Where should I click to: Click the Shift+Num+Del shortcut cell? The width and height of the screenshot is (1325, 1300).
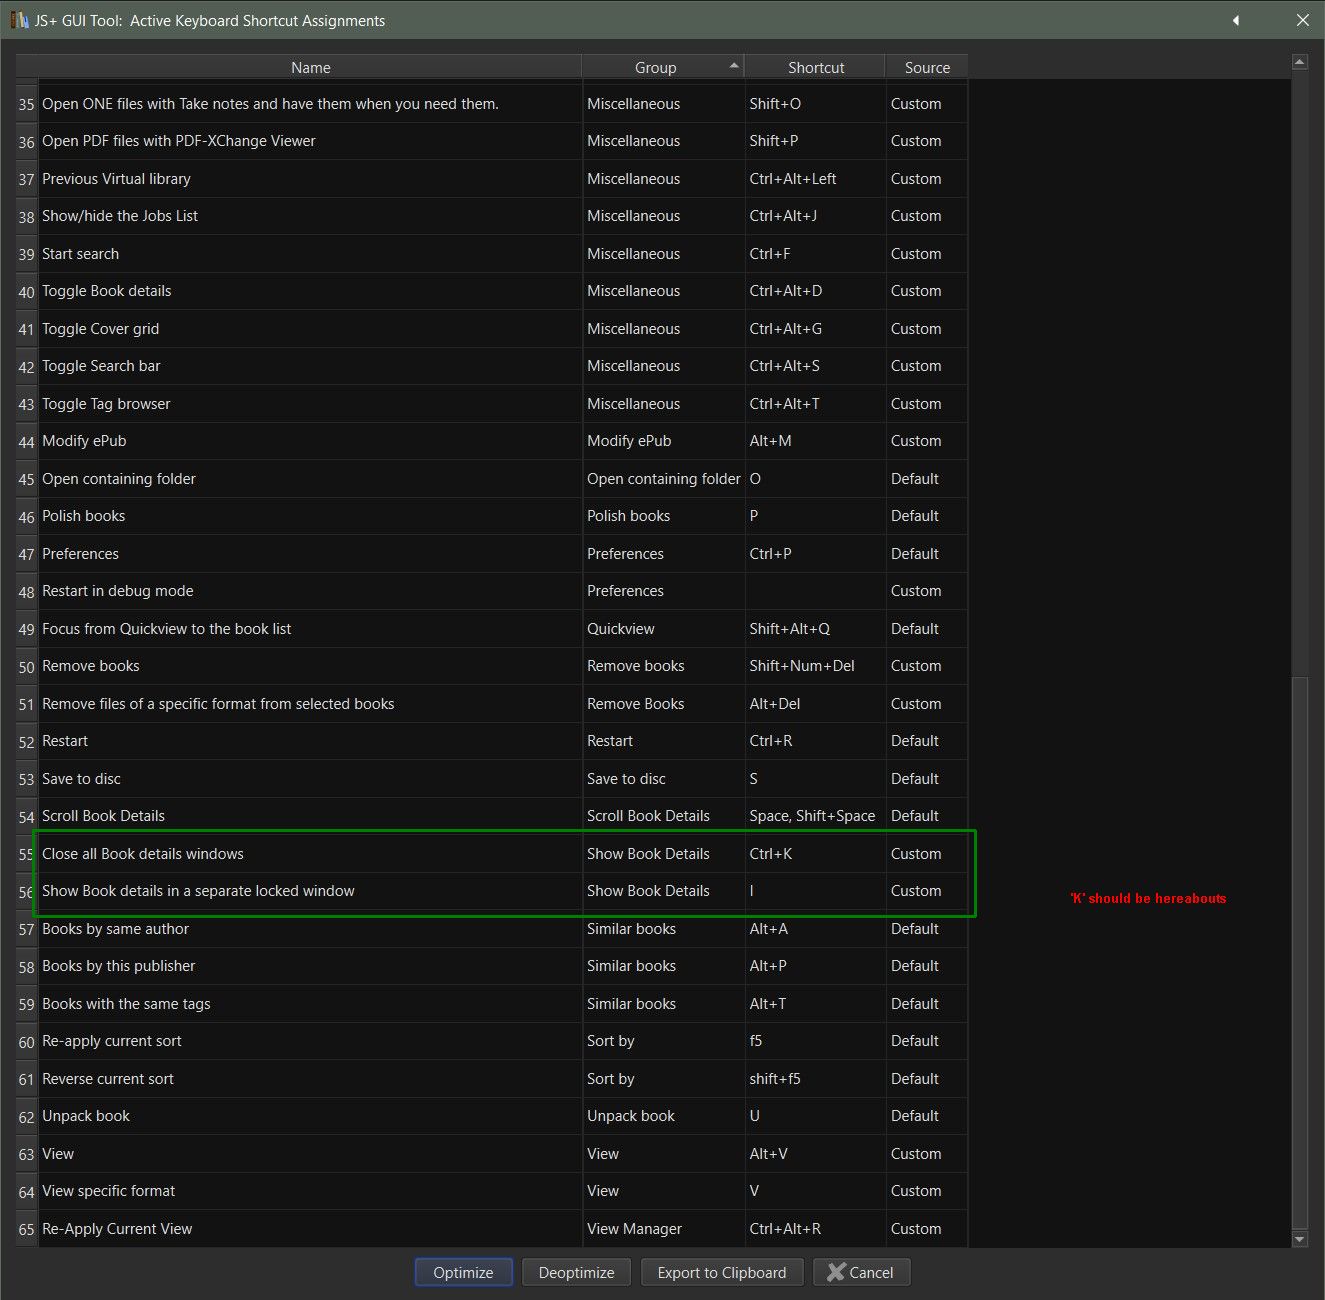coord(815,666)
